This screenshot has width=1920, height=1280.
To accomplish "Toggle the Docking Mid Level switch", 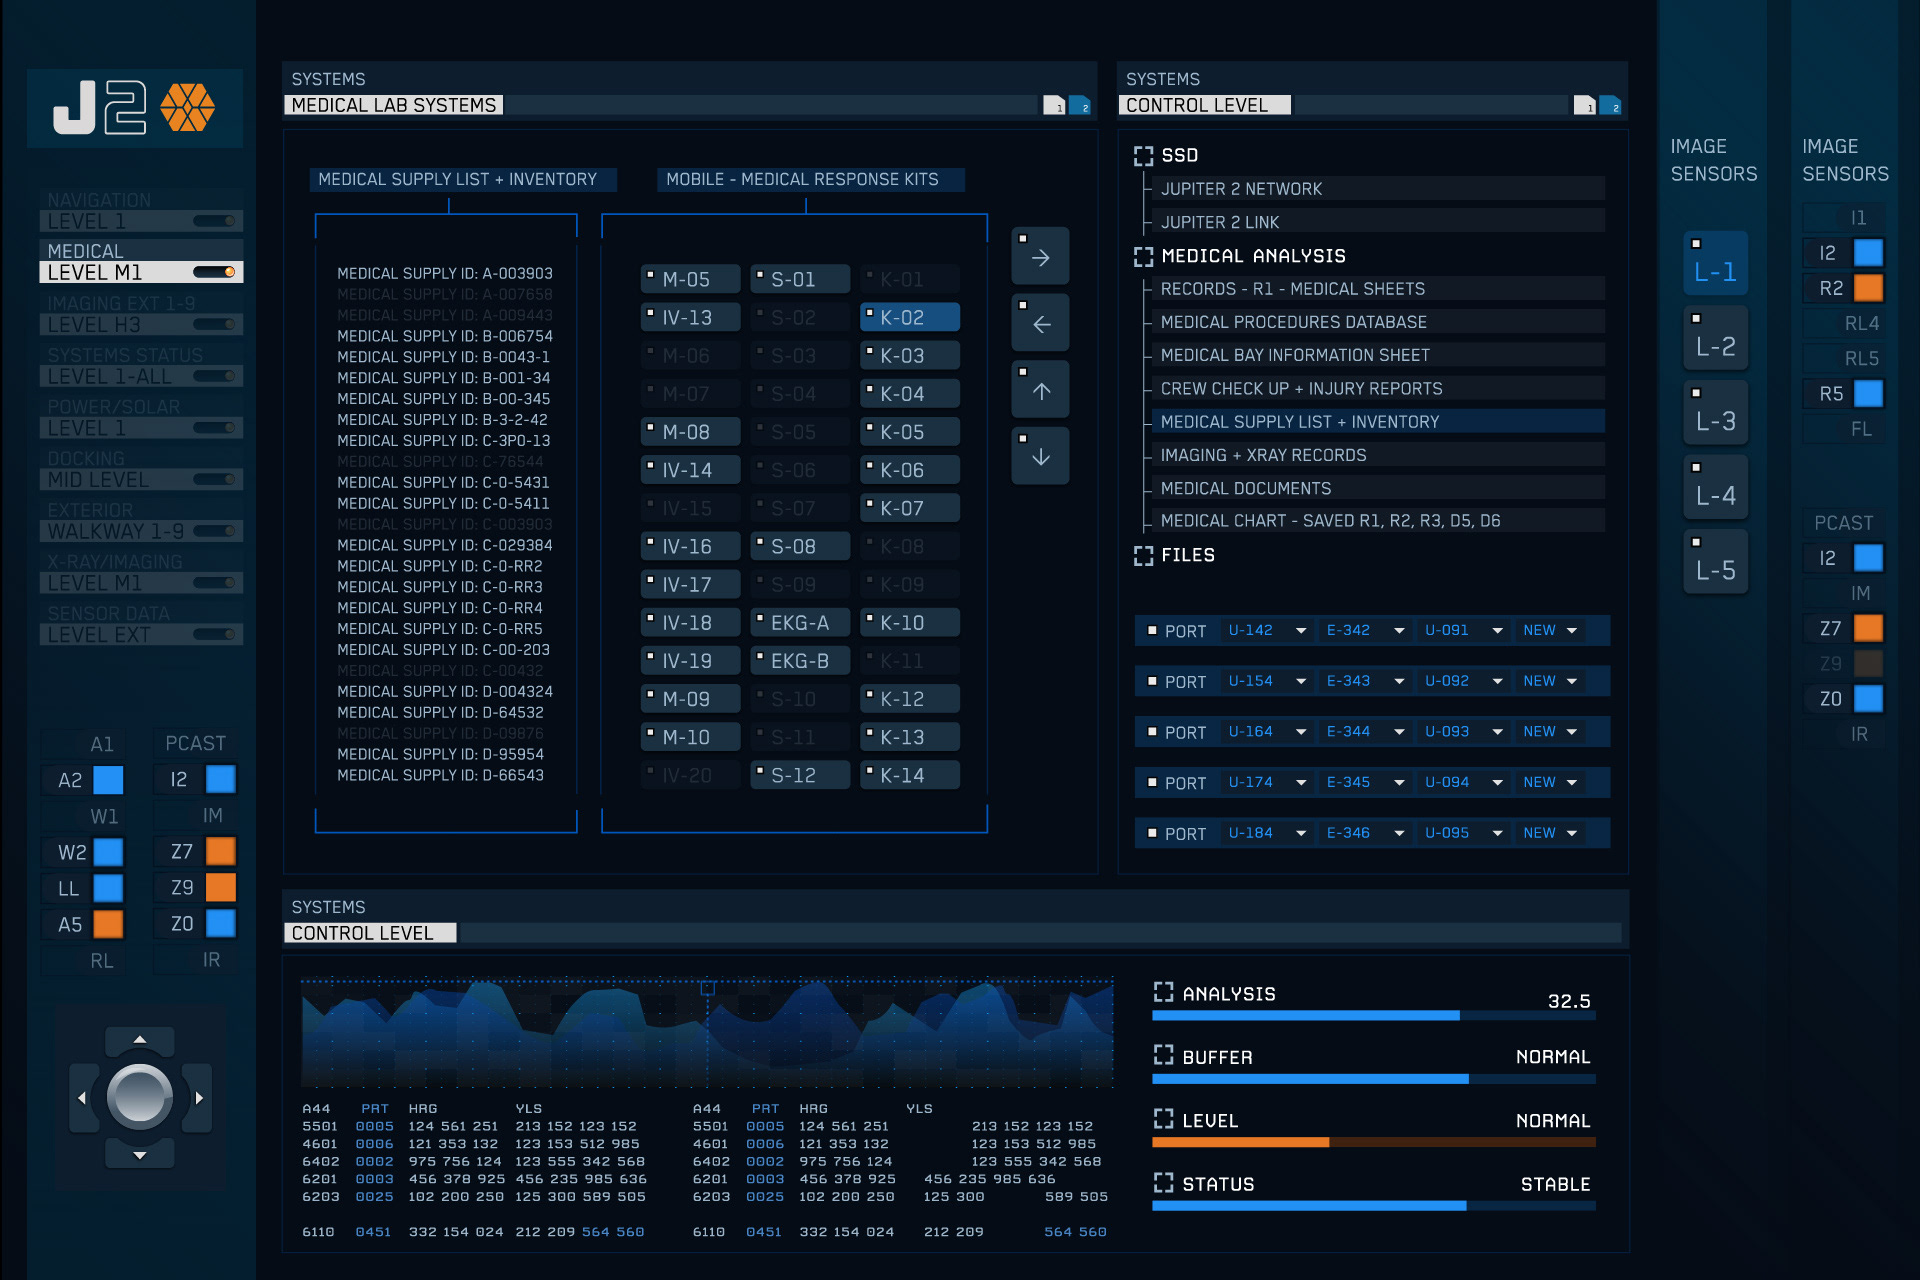I will pos(214,479).
